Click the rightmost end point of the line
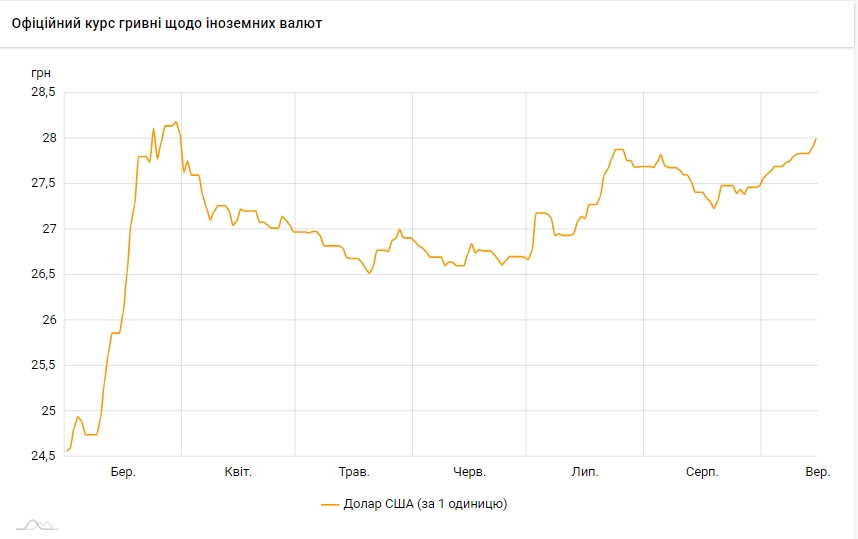The image size is (858, 539). (816, 139)
